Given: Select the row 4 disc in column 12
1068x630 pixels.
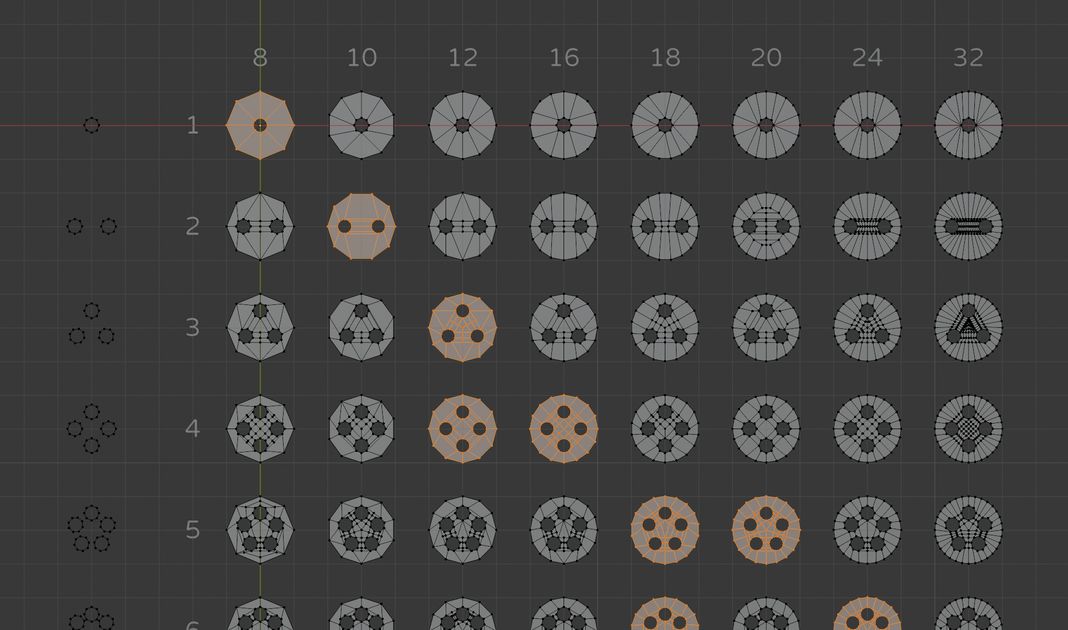Looking at the screenshot, I should tap(463, 428).
